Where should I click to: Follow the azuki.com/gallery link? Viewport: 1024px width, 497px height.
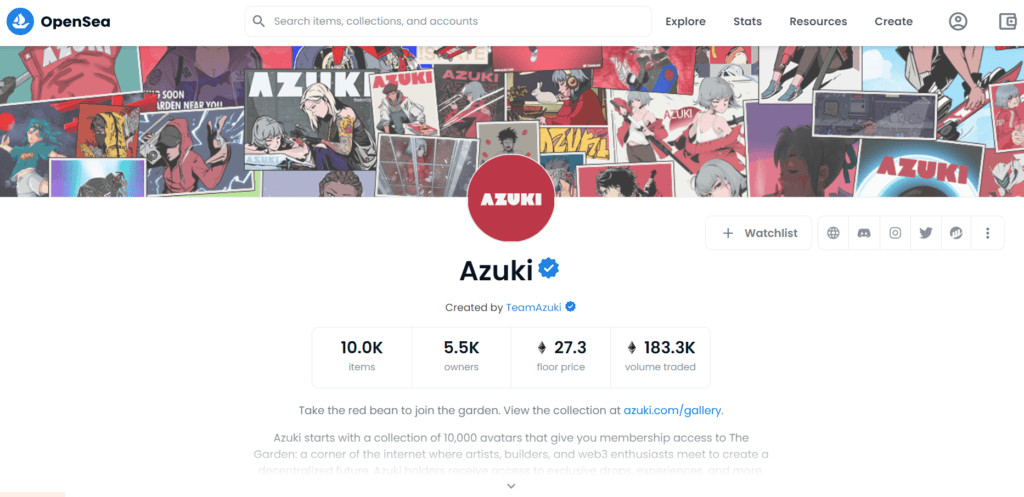click(x=672, y=411)
